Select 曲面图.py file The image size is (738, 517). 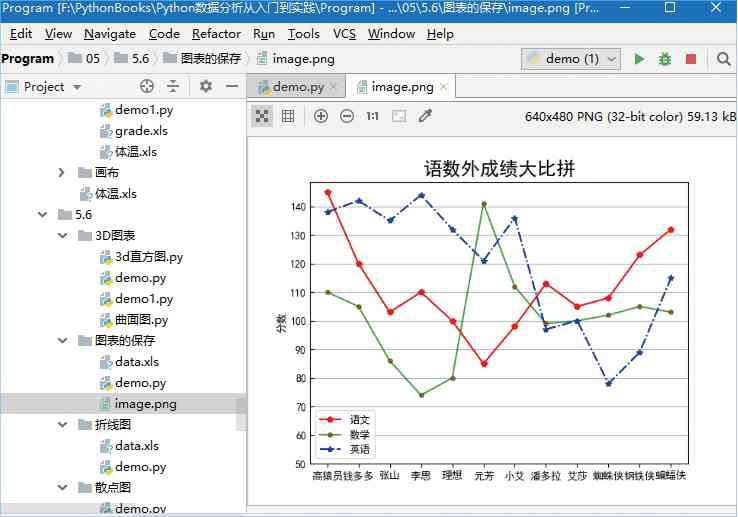click(x=134, y=320)
